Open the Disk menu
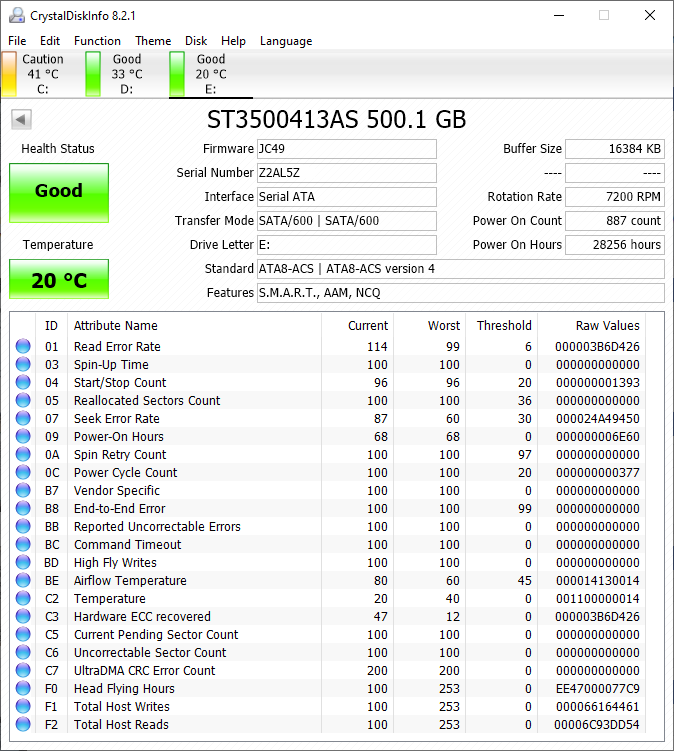 [x=196, y=41]
